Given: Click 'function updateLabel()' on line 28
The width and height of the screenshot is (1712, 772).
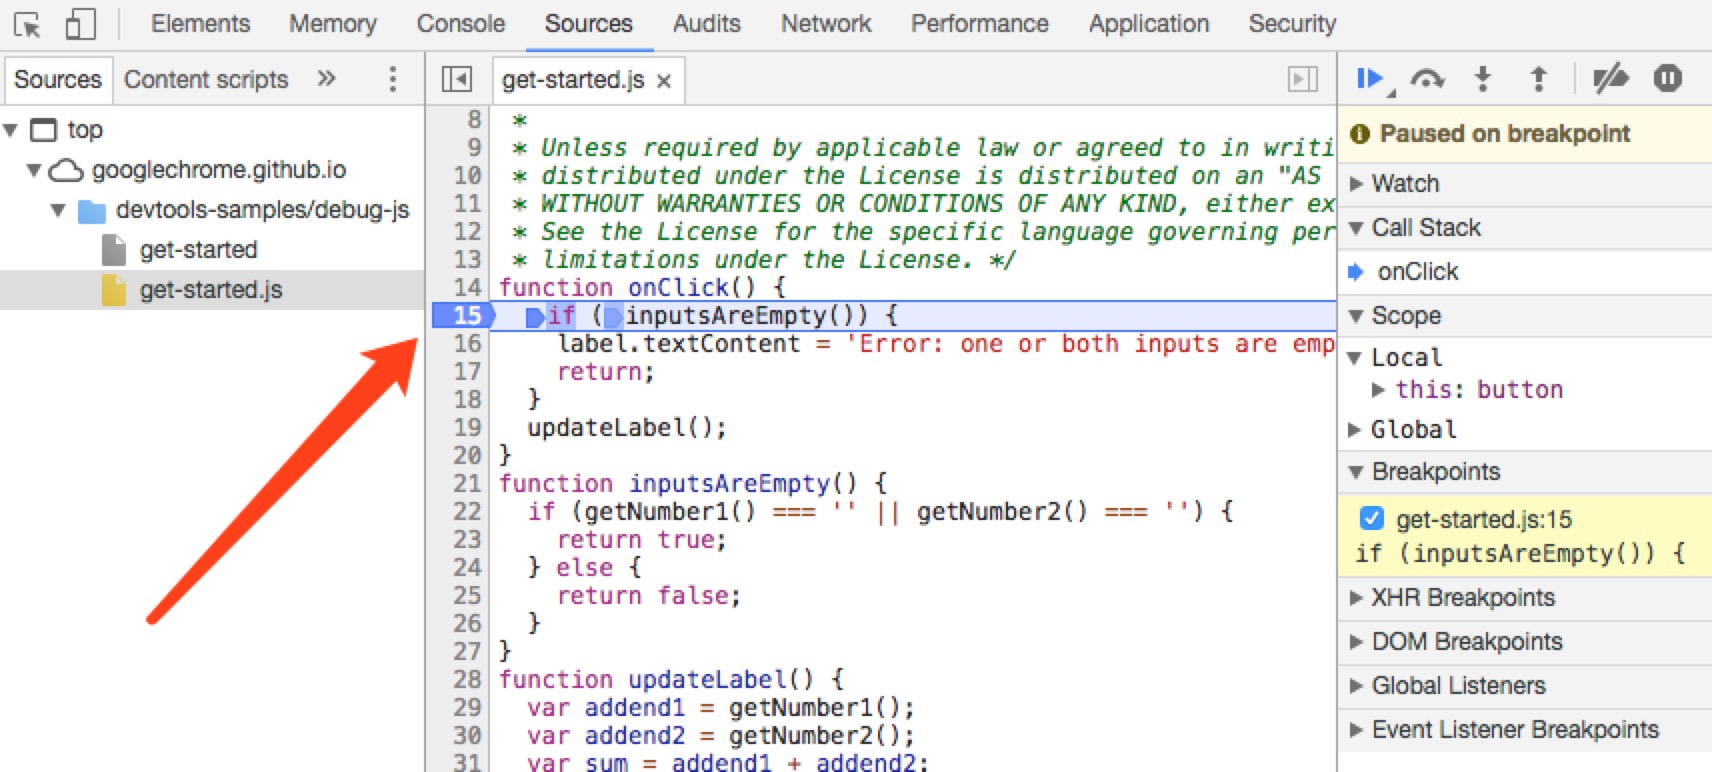Looking at the screenshot, I should point(657,679).
